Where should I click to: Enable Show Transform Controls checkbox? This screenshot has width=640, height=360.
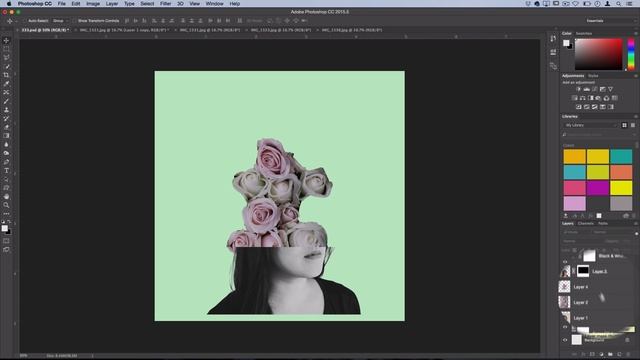tap(75, 21)
